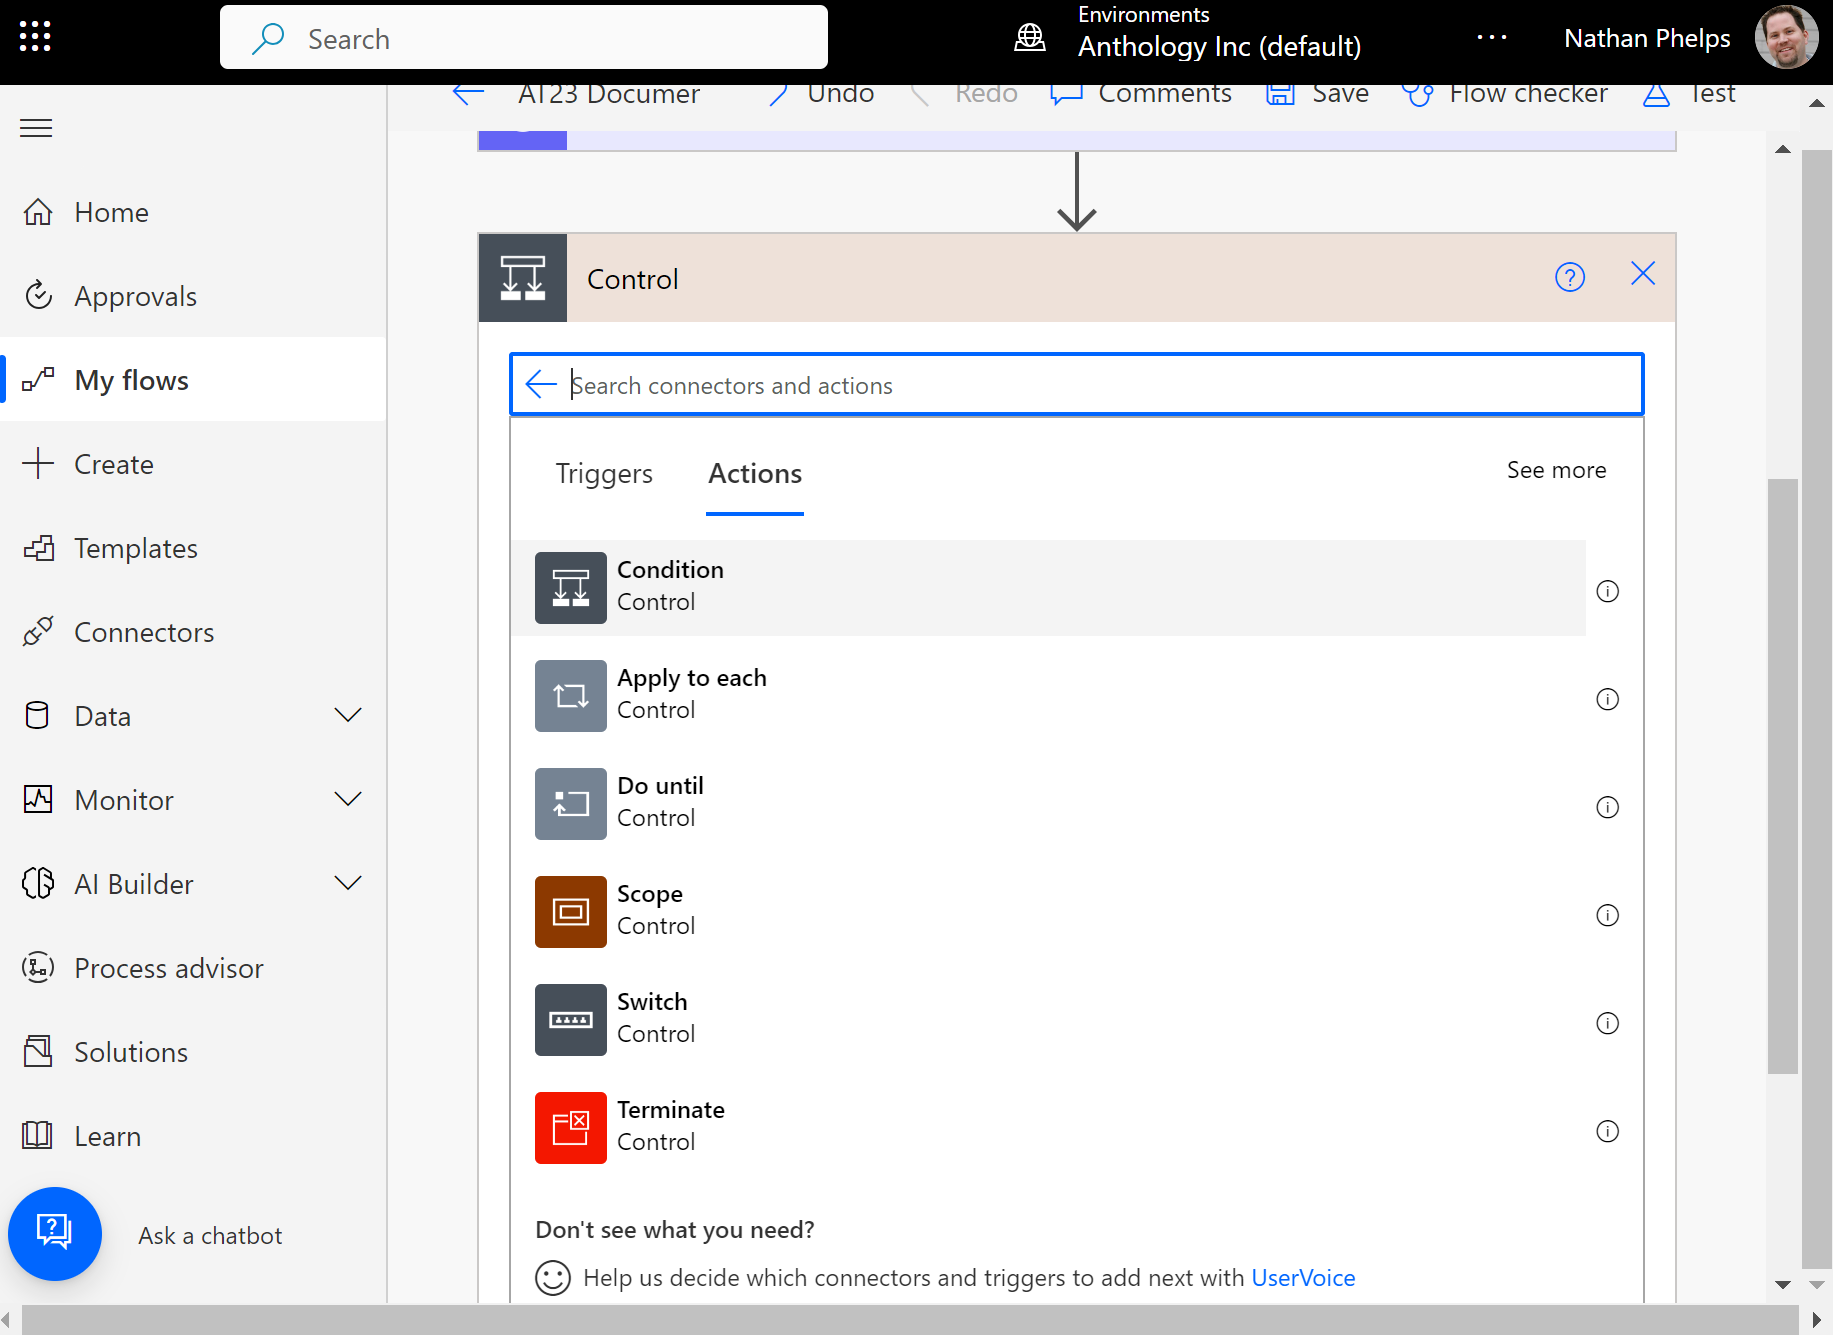Screen dimensions: 1833x1335
Task: Click See more link
Action: [x=1556, y=470]
